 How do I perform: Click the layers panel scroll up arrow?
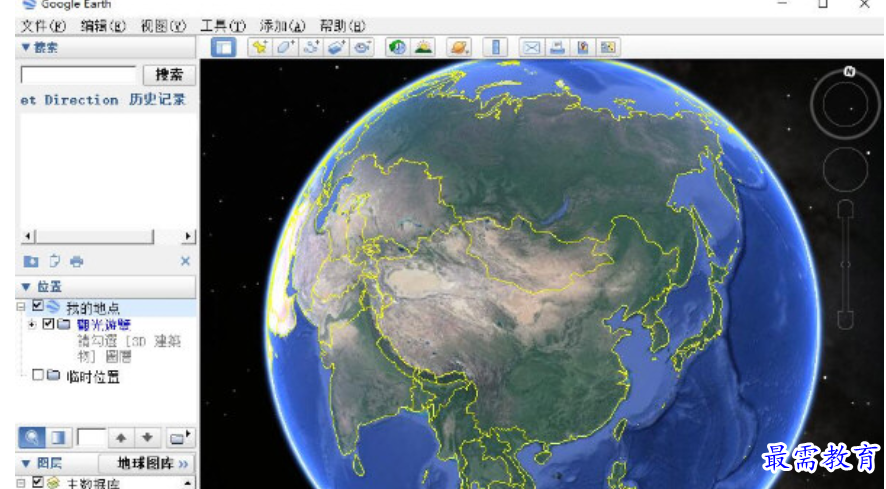coord(188,483)
